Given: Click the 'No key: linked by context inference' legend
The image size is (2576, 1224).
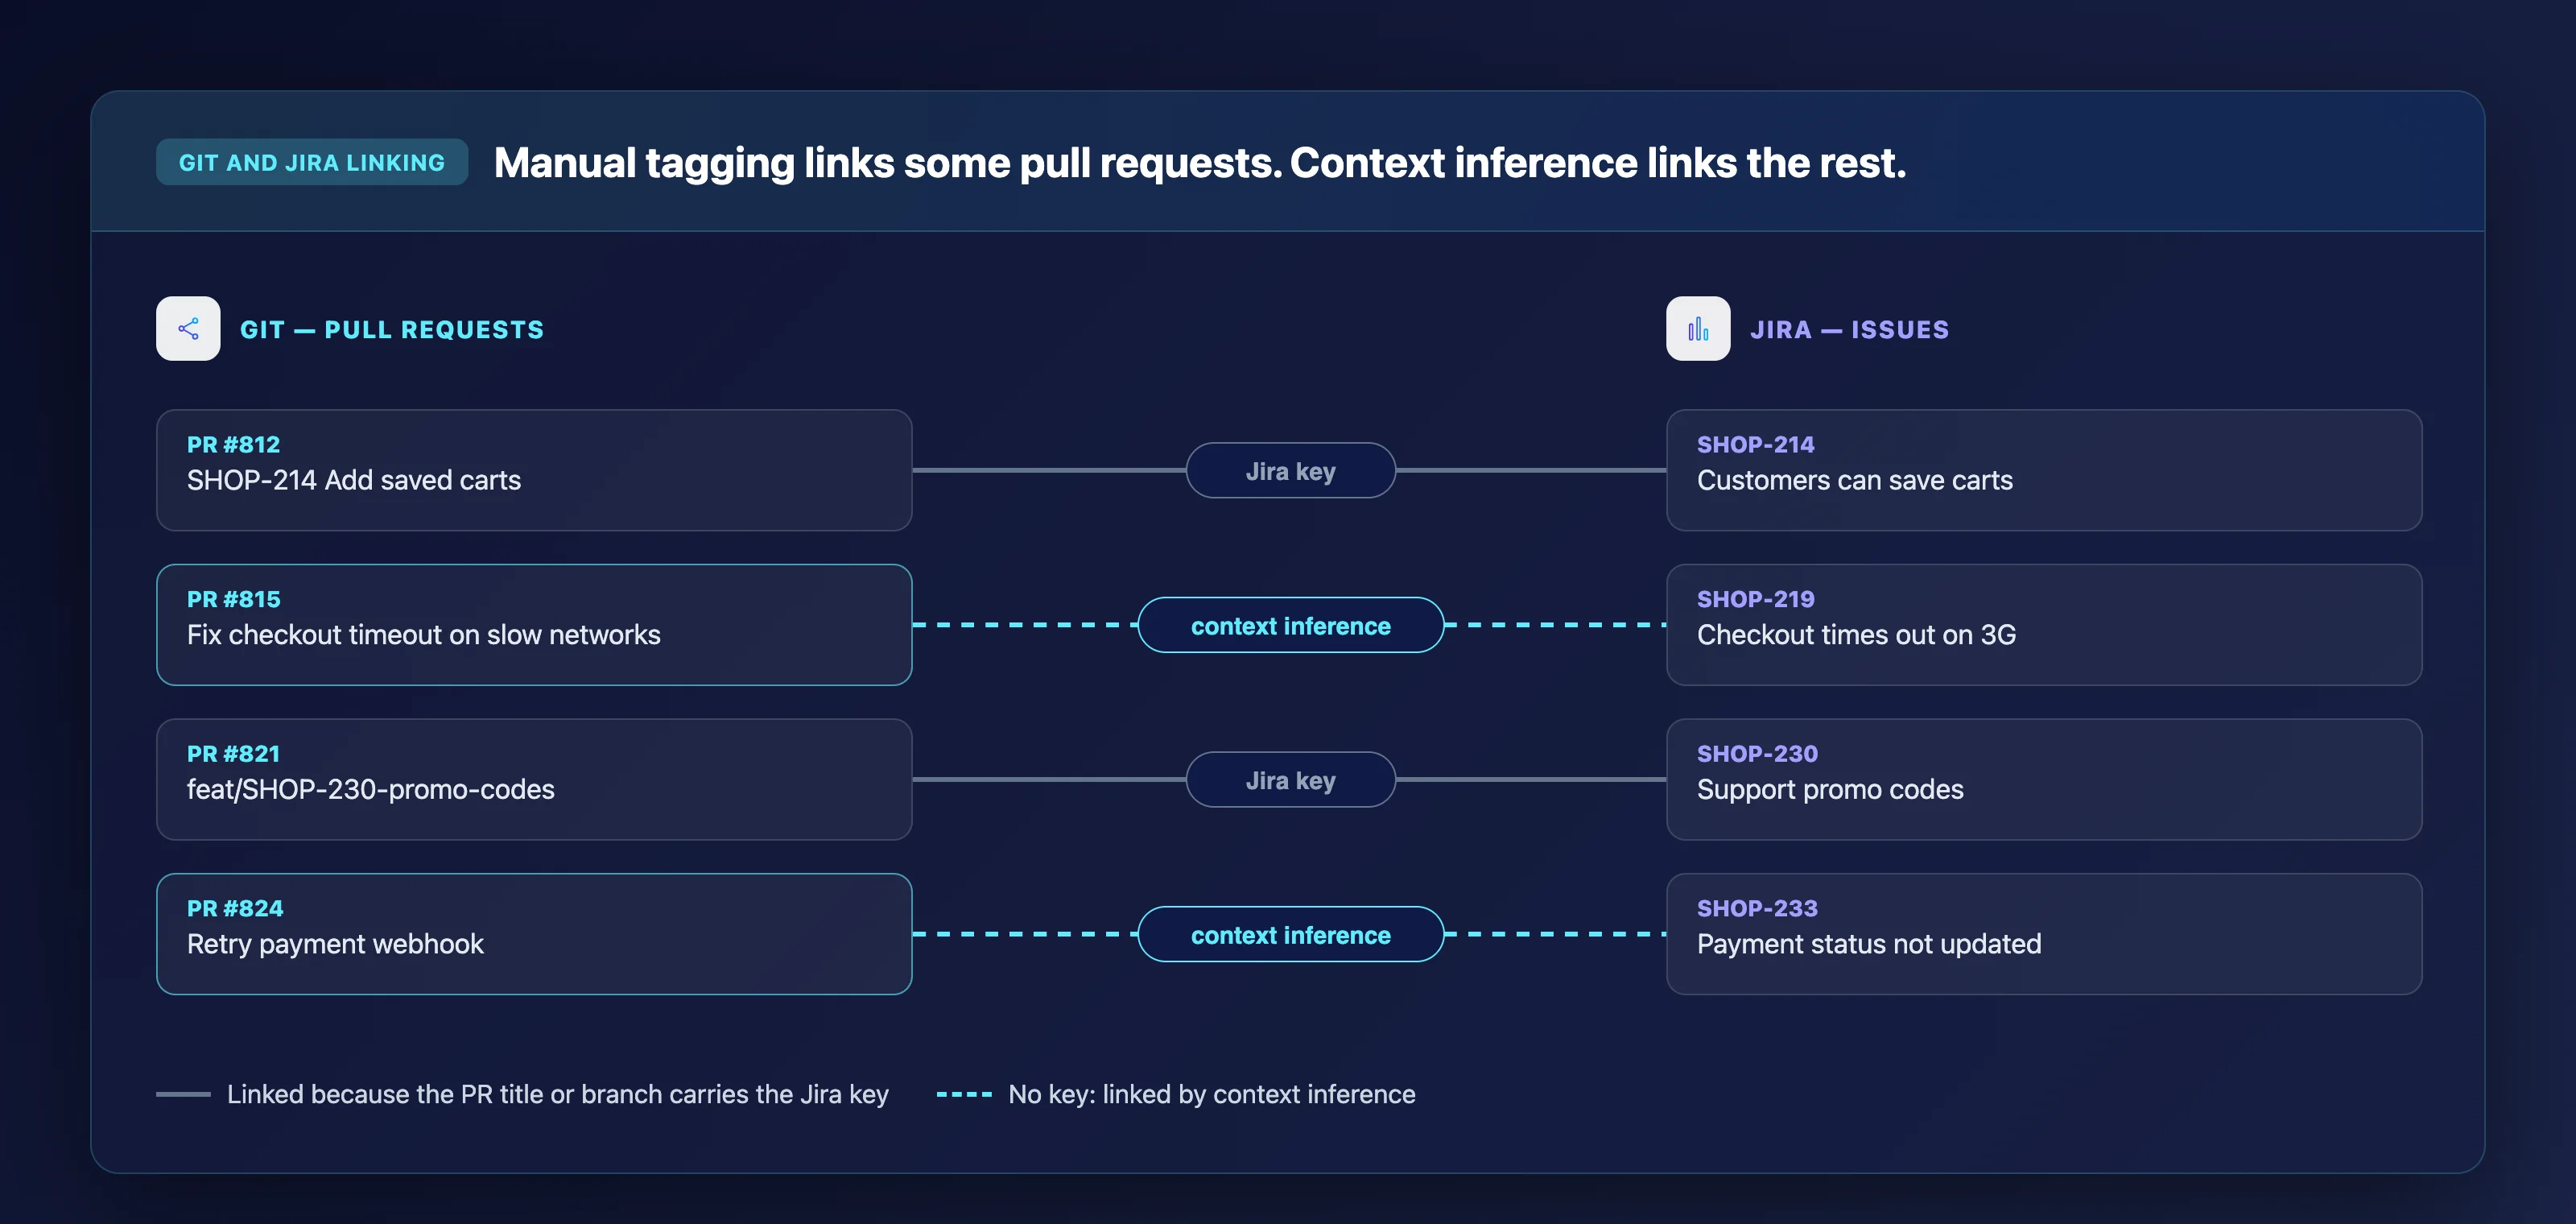Looking at the screenshot, I should (1212, 1094).
